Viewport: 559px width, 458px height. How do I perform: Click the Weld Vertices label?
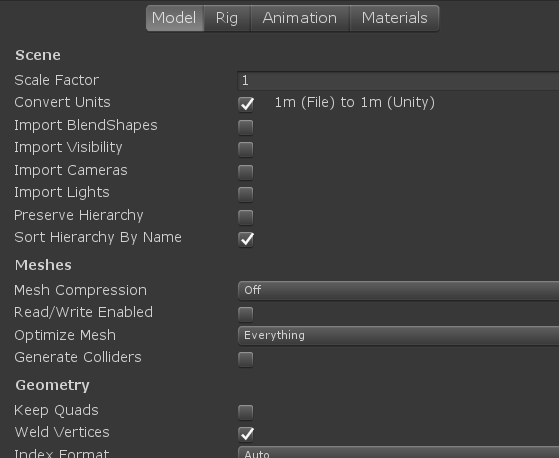tap(62, 432)
